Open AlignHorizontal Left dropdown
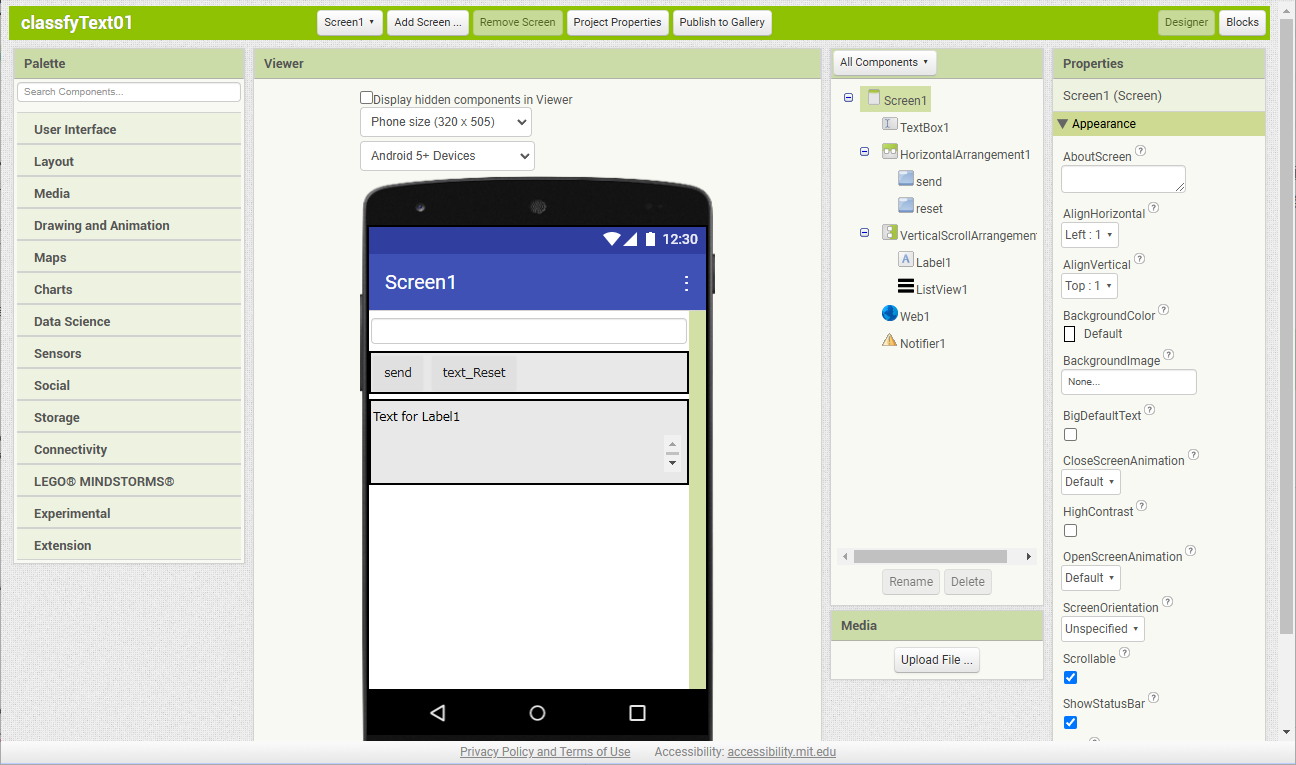Image resolution: width=1296 pixels, height=765 pixels. pyautogui.click(x=1090, y=235)
